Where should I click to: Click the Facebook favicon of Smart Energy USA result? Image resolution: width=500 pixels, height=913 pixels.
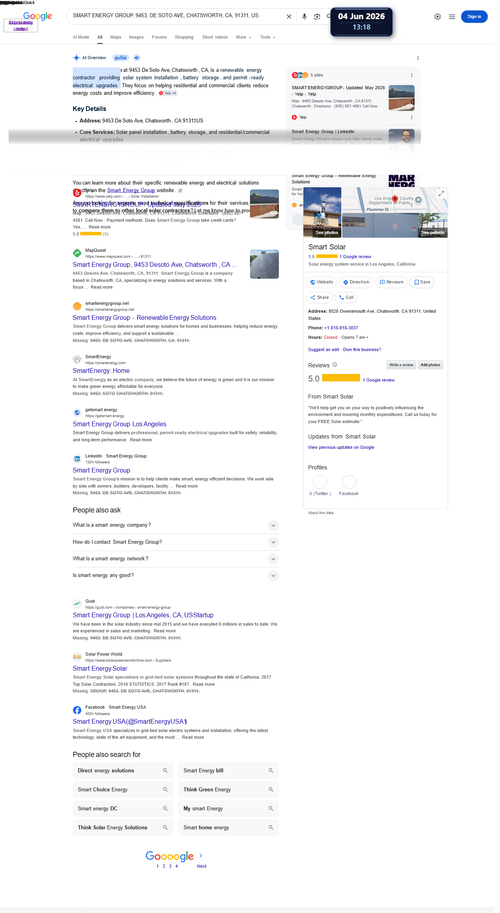tap(77, 710)
